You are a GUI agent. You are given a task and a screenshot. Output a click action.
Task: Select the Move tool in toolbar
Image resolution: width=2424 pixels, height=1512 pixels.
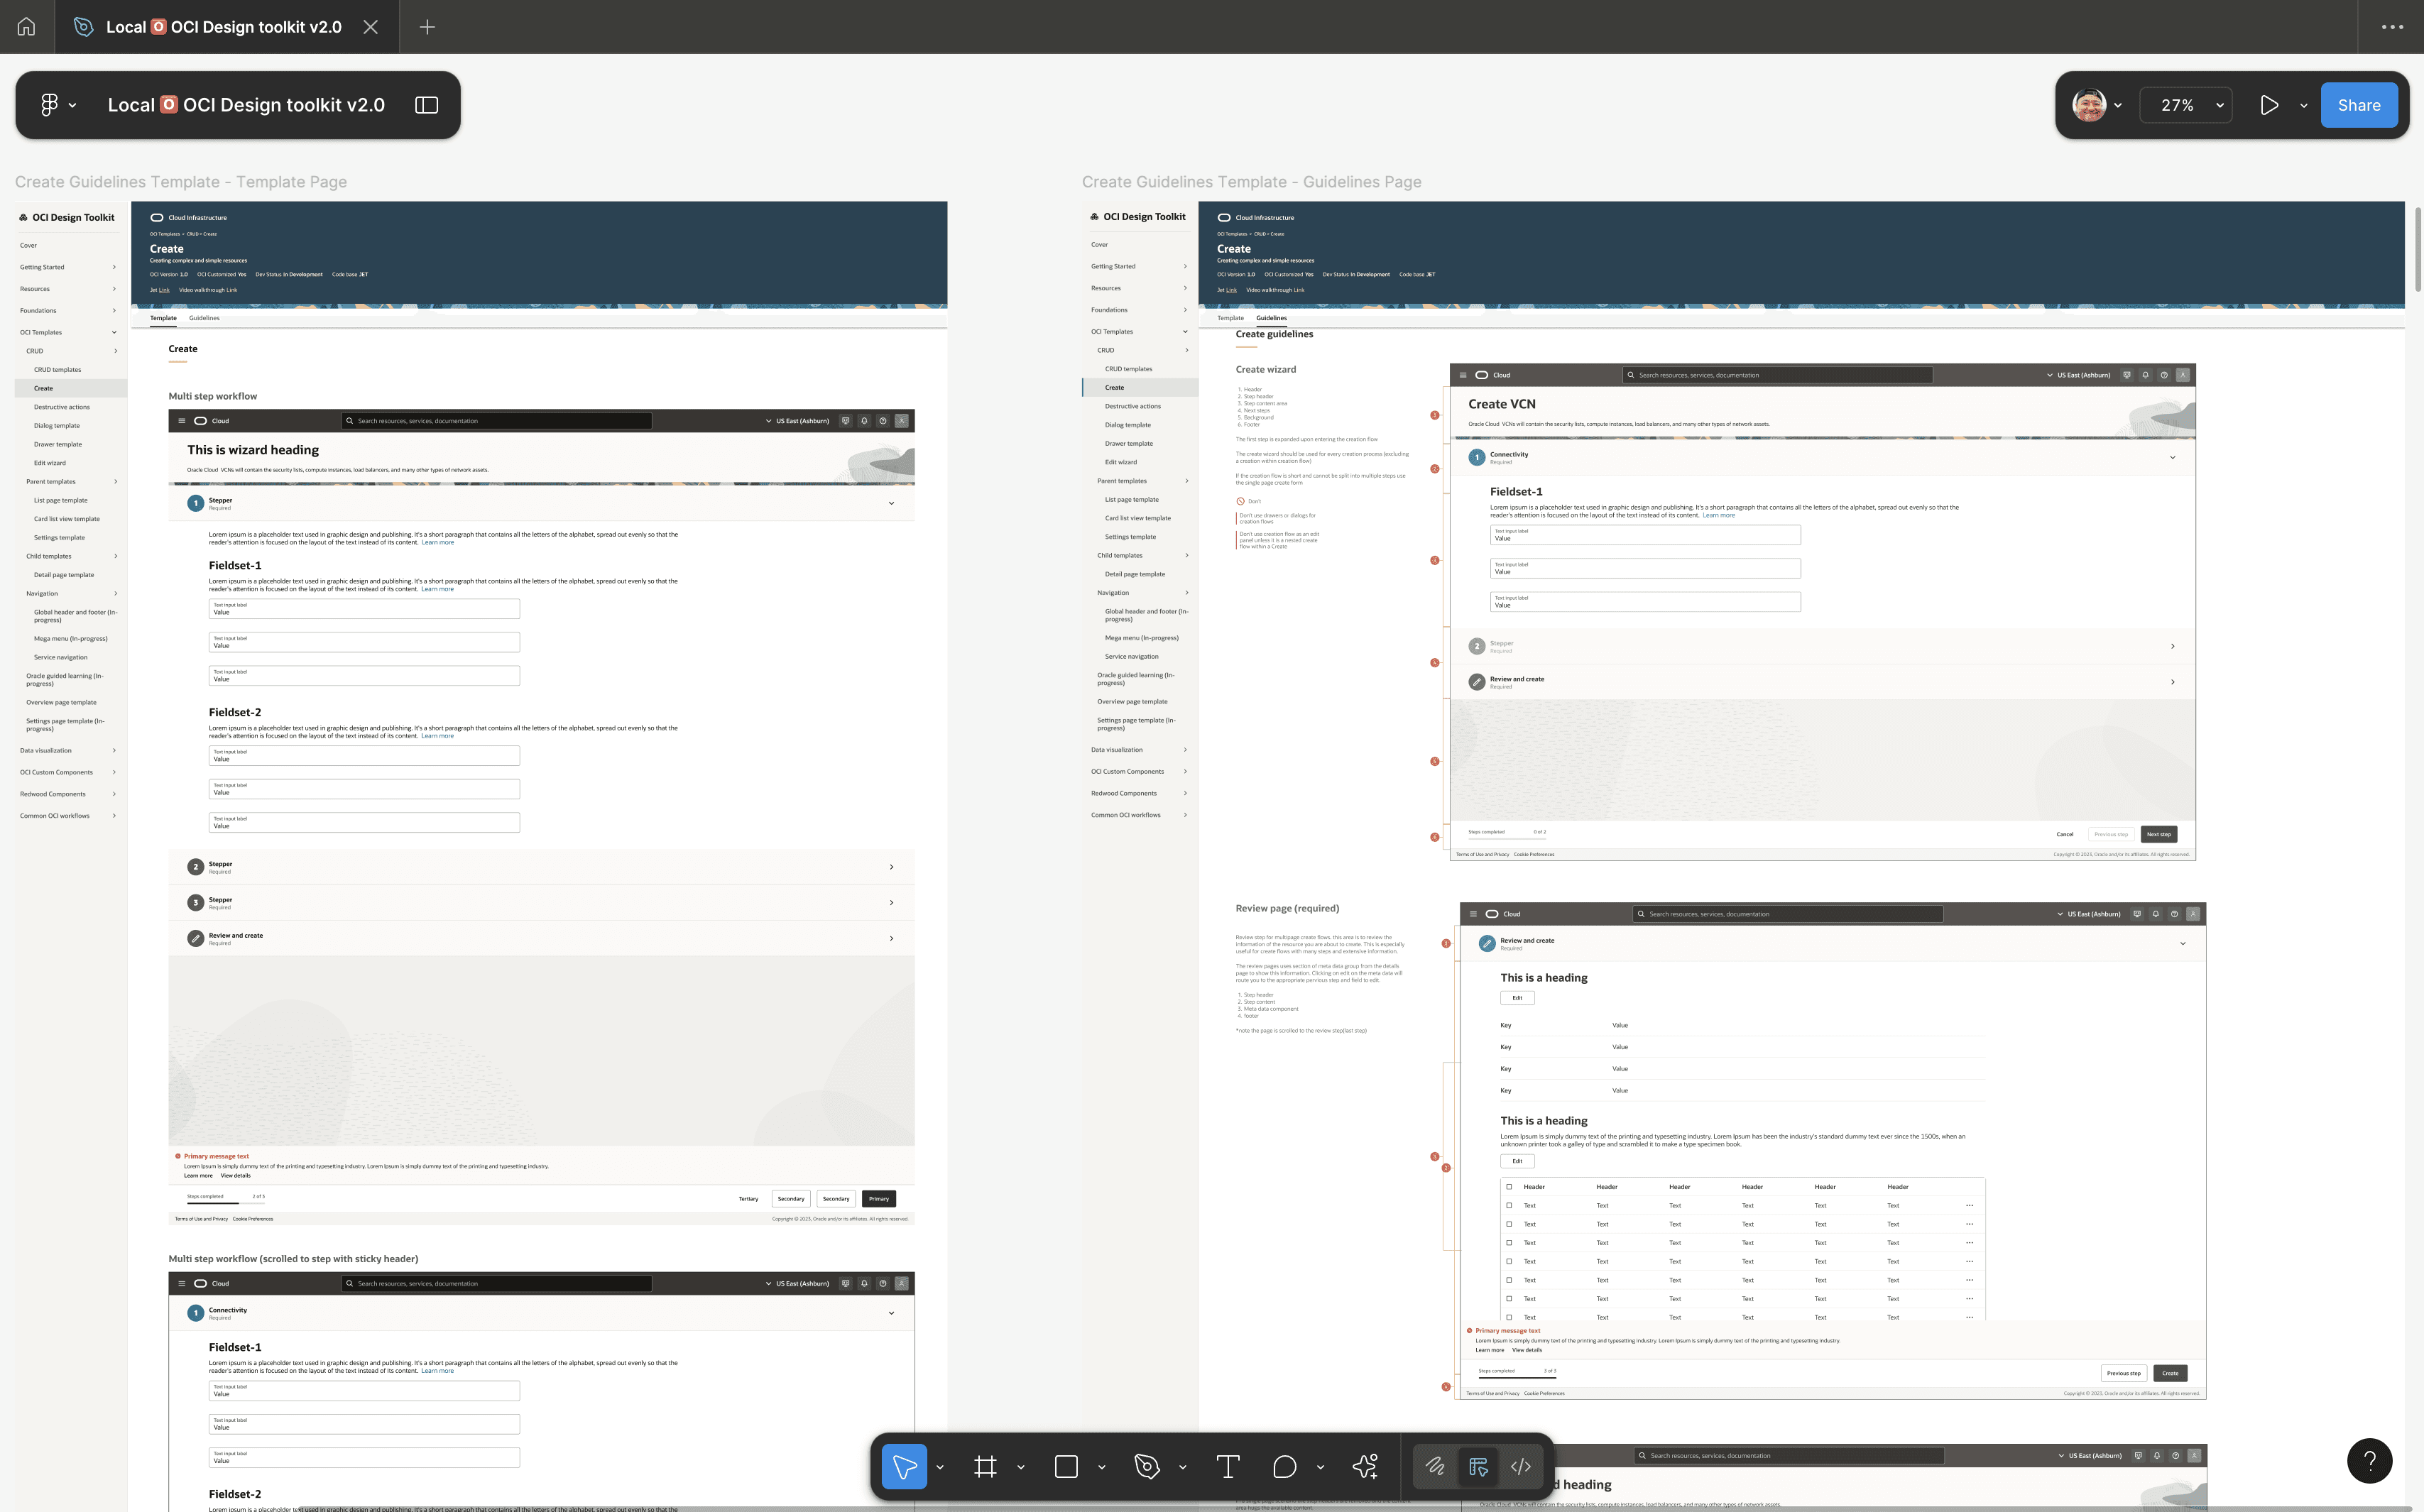tap(904, 1466)
